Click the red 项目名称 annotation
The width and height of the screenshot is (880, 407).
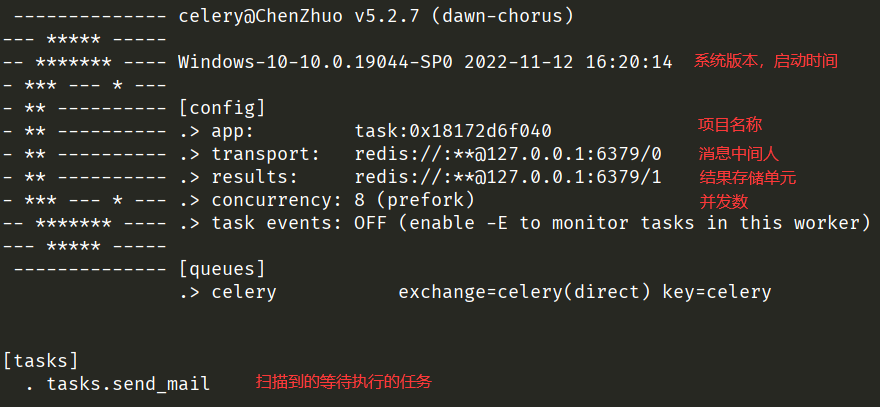tap(730, 125)
